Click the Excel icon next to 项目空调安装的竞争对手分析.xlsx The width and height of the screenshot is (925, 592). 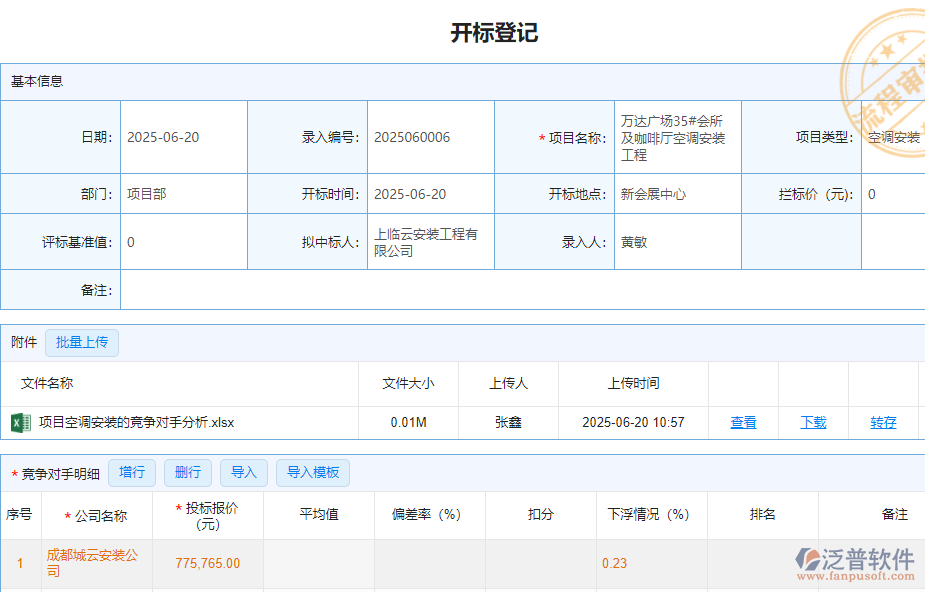(21, 422)
